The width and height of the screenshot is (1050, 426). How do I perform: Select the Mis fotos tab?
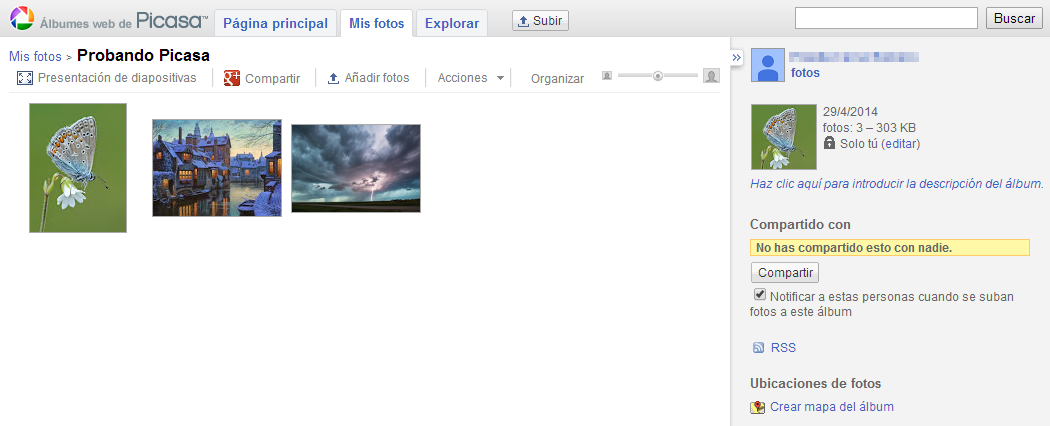[376, 23]
